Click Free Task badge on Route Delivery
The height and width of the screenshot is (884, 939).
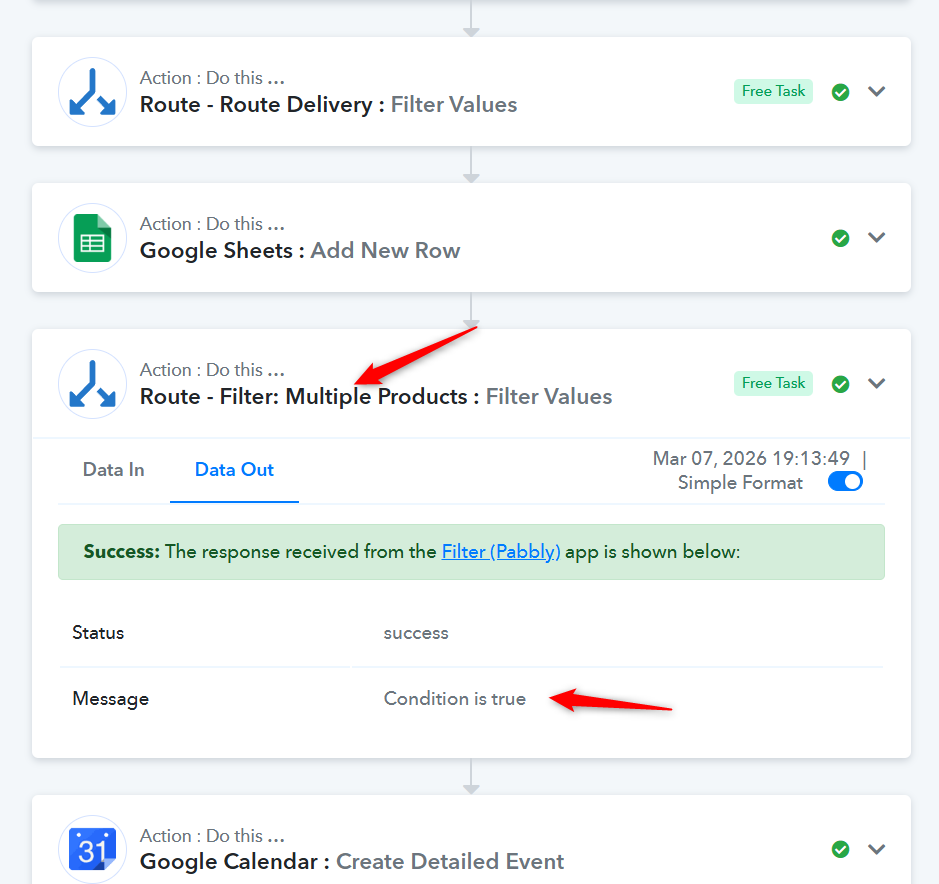coord(773,91)
